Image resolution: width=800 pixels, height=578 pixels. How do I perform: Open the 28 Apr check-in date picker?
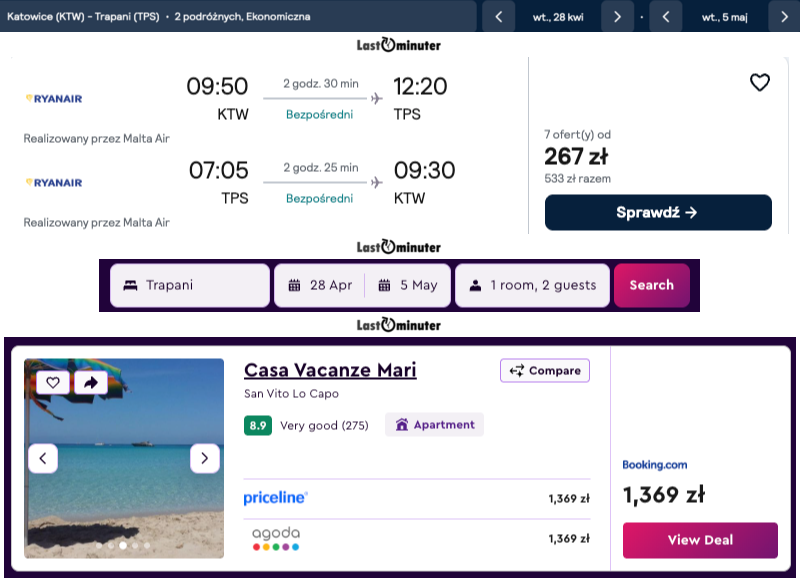tap(321, 285)
